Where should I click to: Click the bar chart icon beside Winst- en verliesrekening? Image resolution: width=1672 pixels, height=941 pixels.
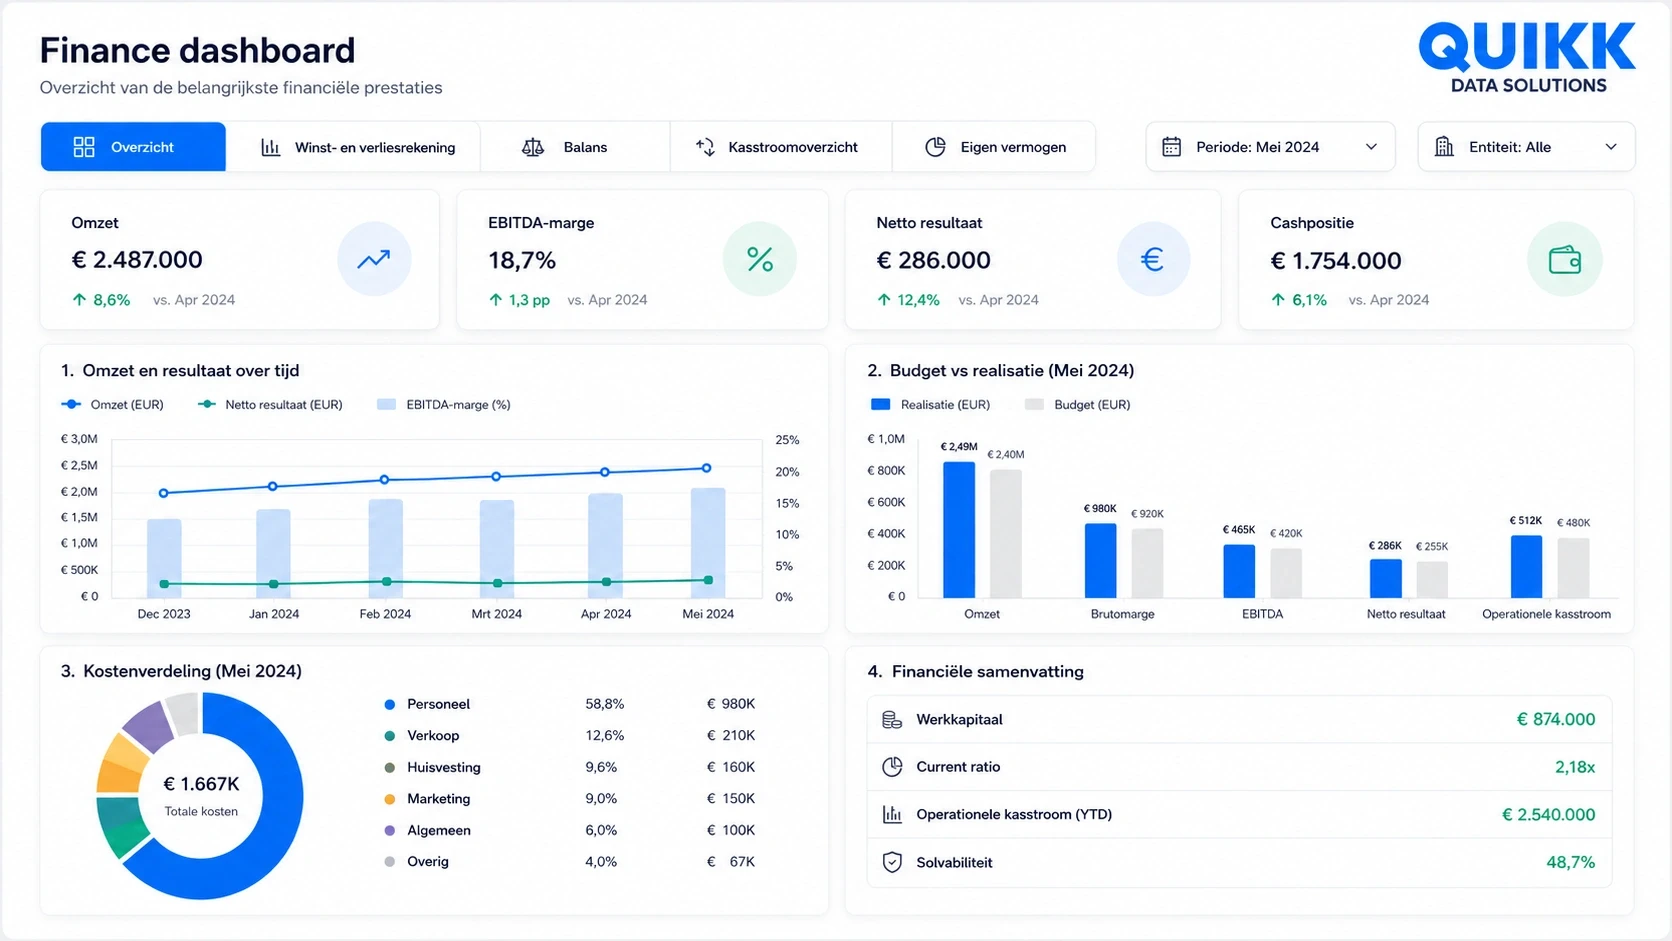[271, 147]
